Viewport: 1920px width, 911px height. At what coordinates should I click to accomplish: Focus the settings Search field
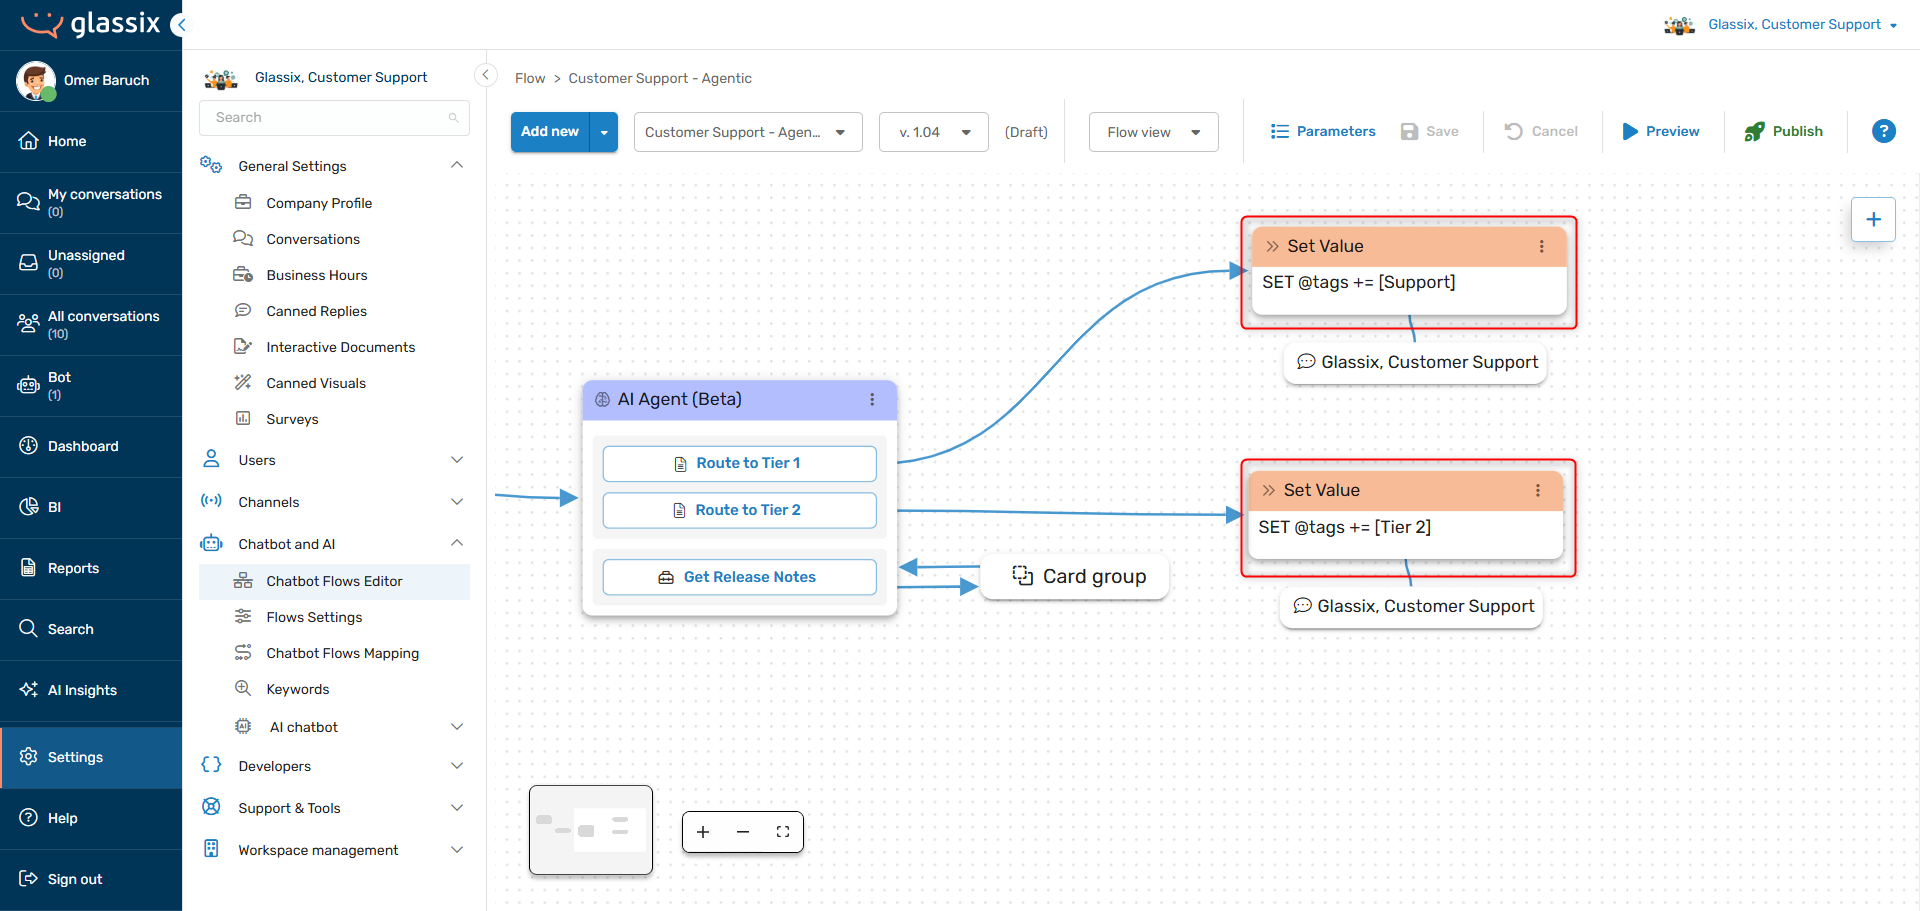click(x=334, y=117)
